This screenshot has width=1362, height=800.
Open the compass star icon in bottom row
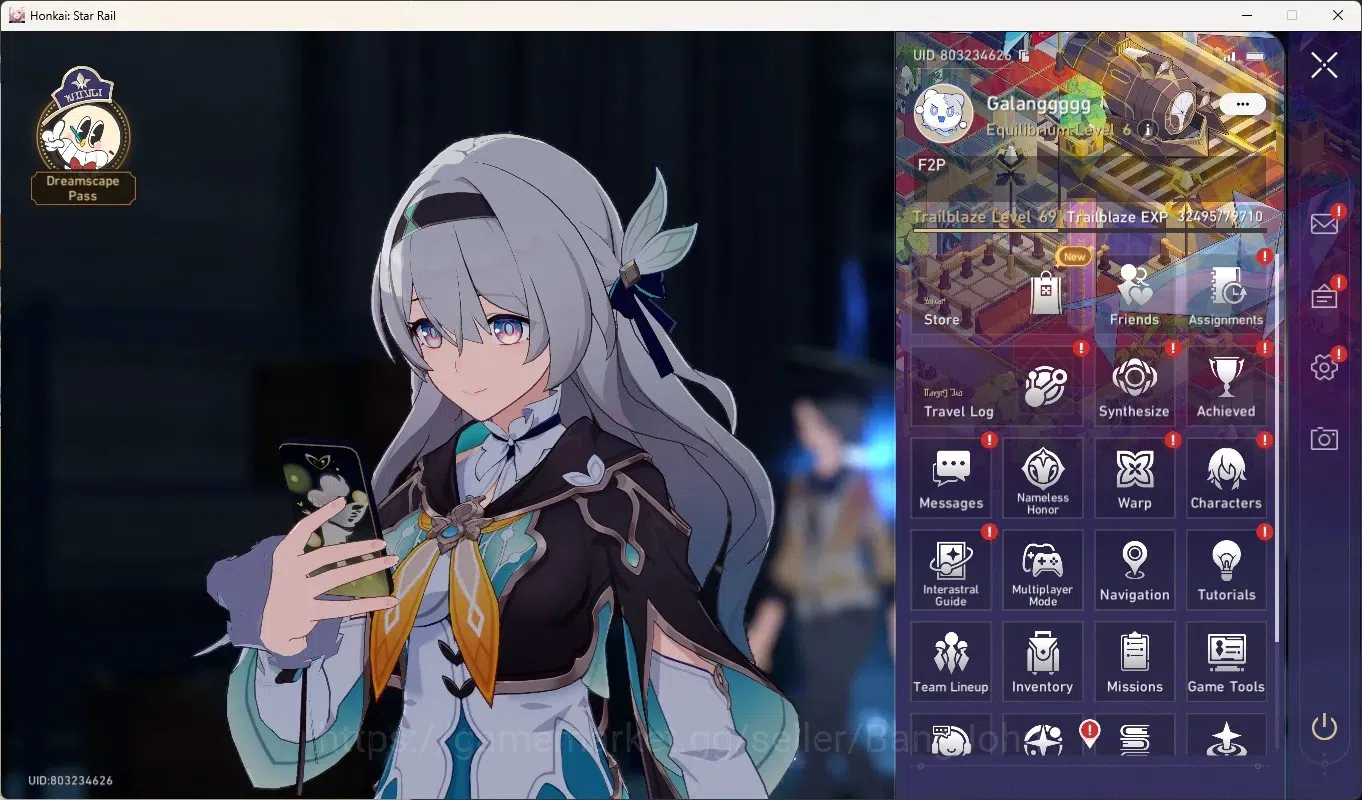click(x=1043, y=738)
